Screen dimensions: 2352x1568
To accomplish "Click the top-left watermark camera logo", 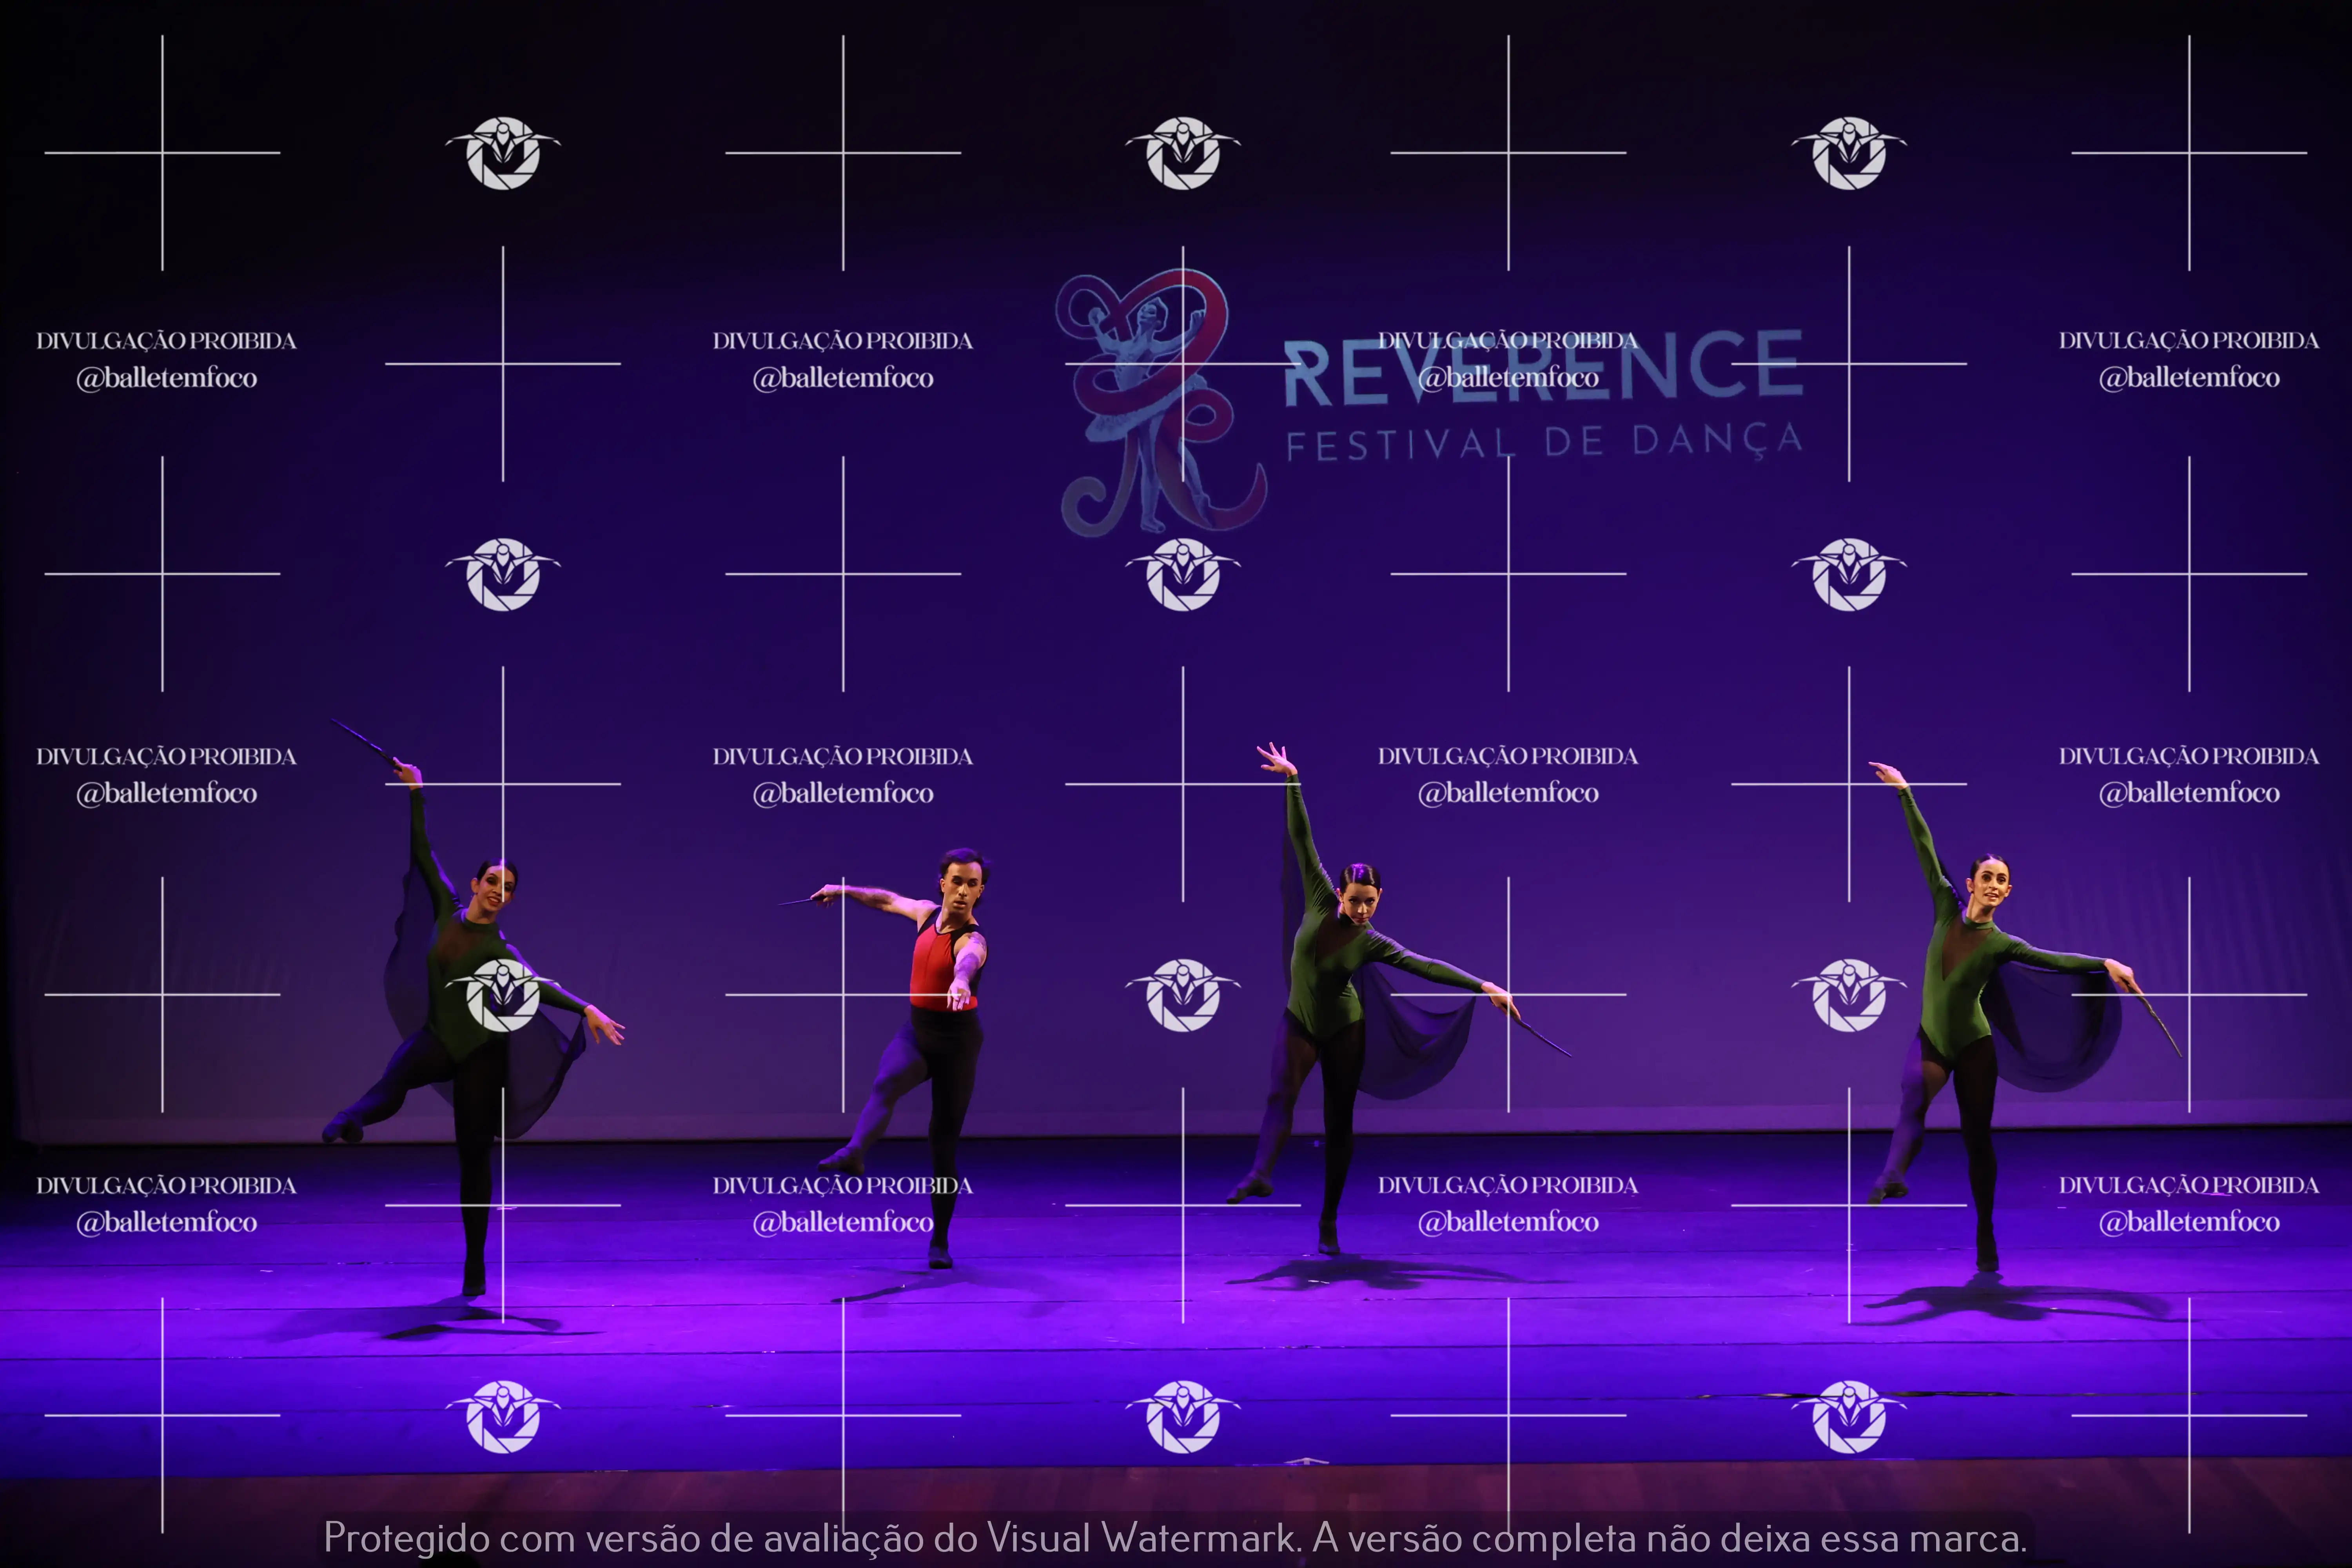I will tap(503, 153).
